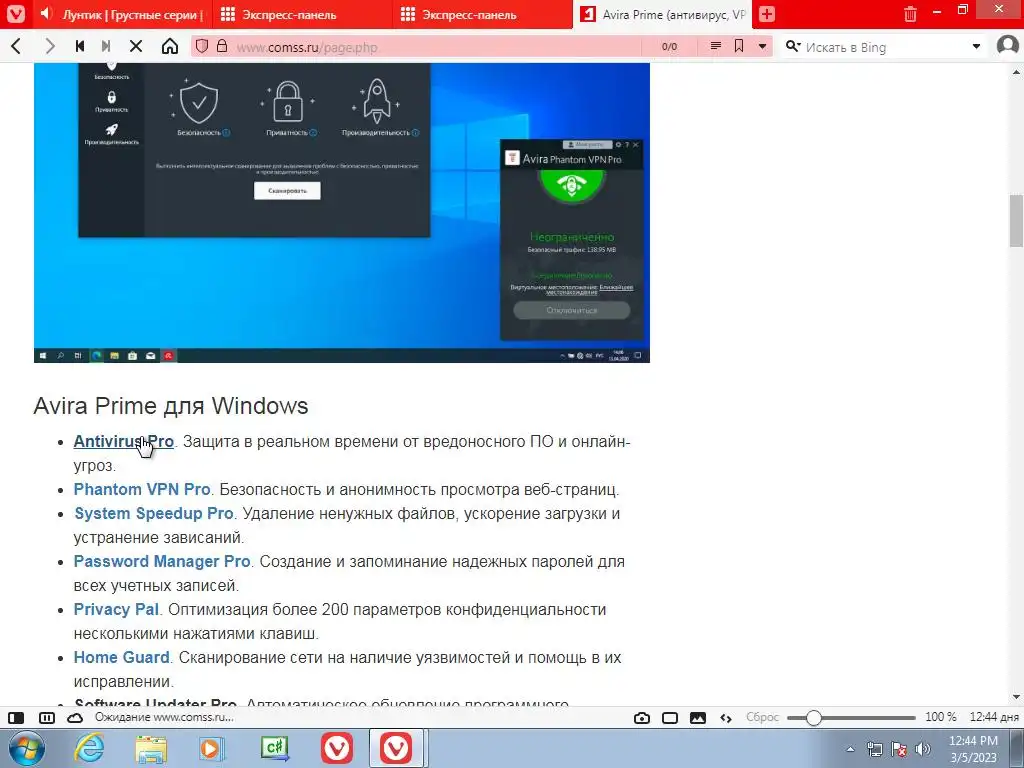Open the Vivaldi menu logo button
This screenshot has height=768, width=1024.
click(15, 14)
